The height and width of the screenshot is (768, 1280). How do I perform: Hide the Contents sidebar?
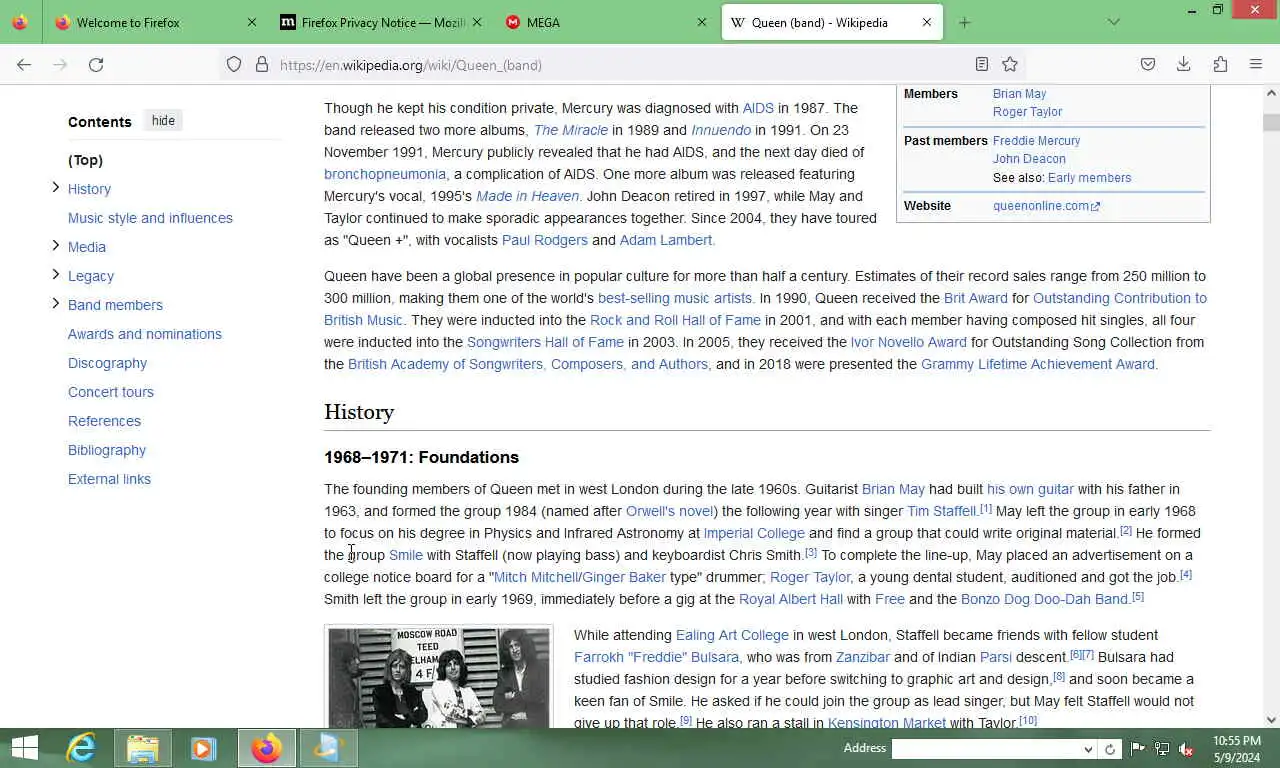click(x=163, y=121)
